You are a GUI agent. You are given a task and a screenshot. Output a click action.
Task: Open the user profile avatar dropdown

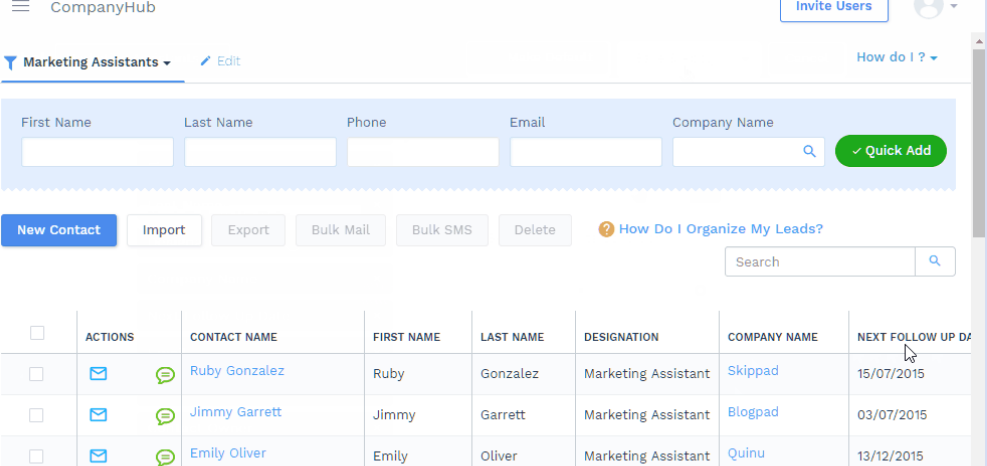936,8
